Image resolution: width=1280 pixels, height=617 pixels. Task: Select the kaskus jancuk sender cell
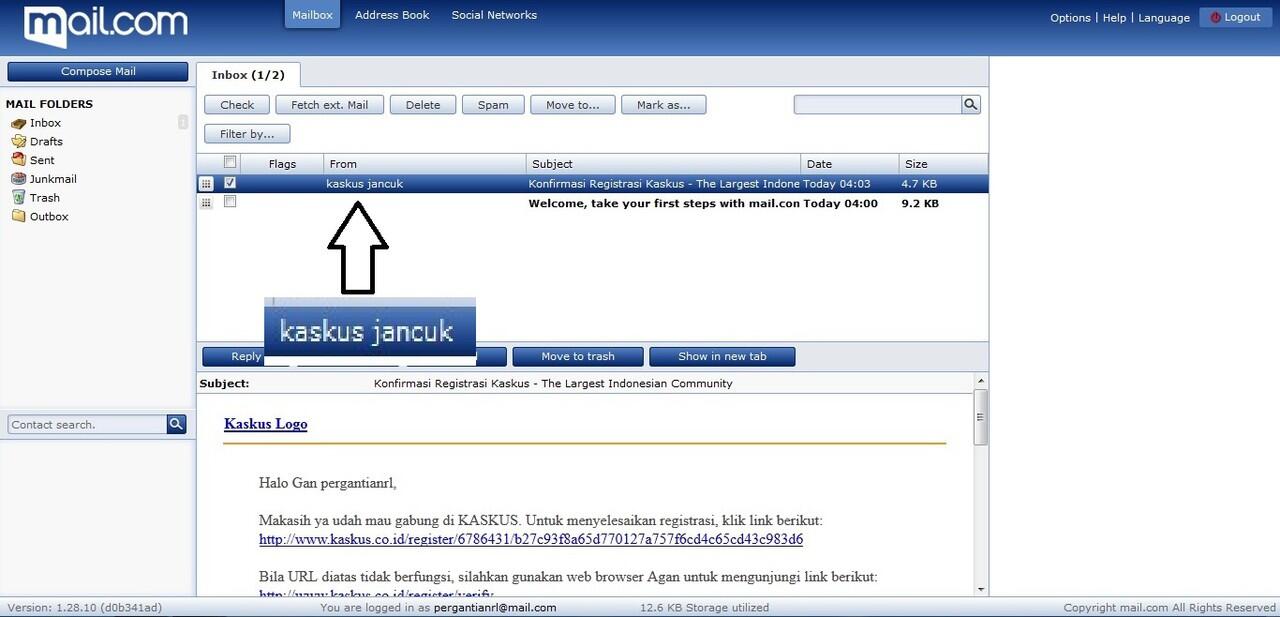coord(365,184)
